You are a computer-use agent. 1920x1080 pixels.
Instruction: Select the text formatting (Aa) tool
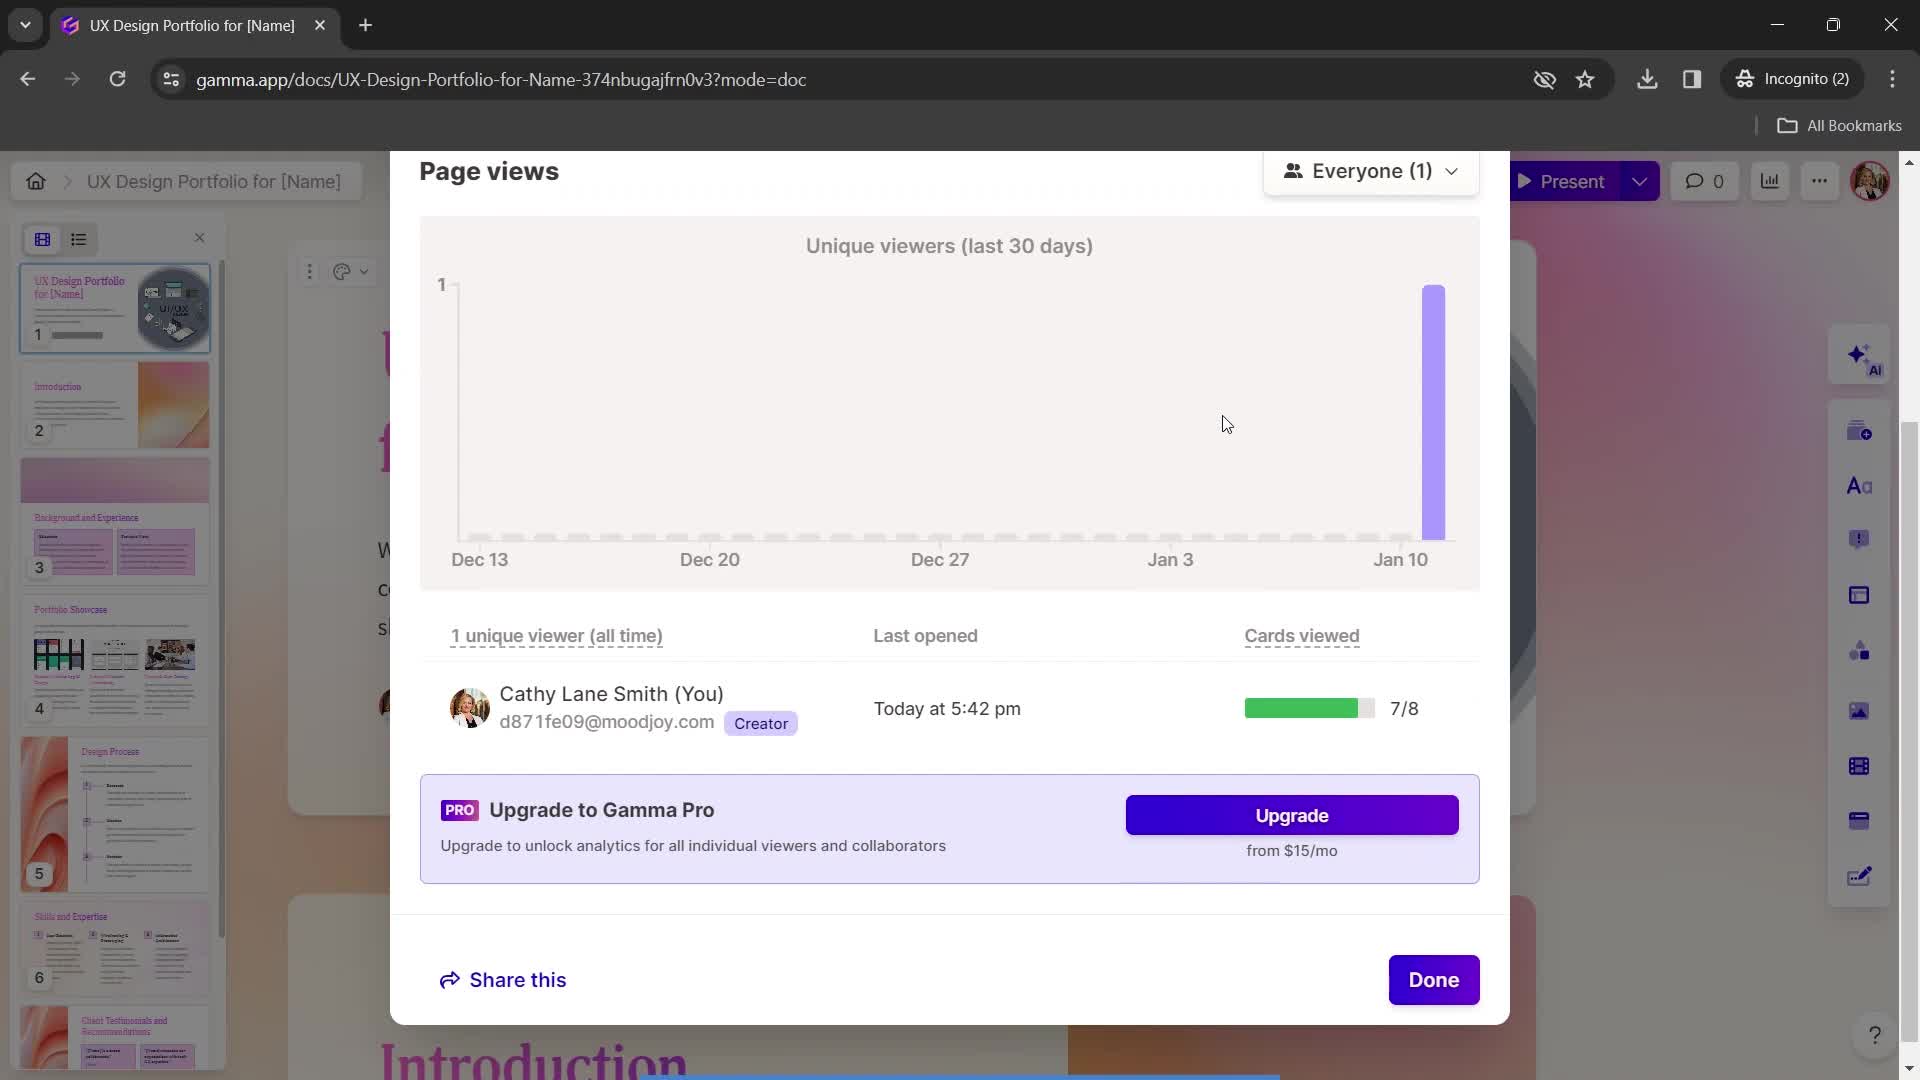(x=1858, y=486)
